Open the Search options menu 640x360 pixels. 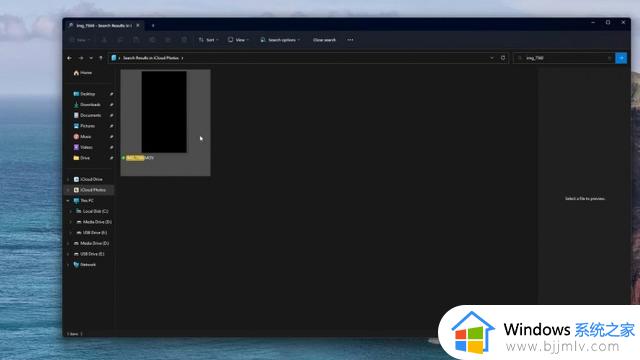point(280,40)
